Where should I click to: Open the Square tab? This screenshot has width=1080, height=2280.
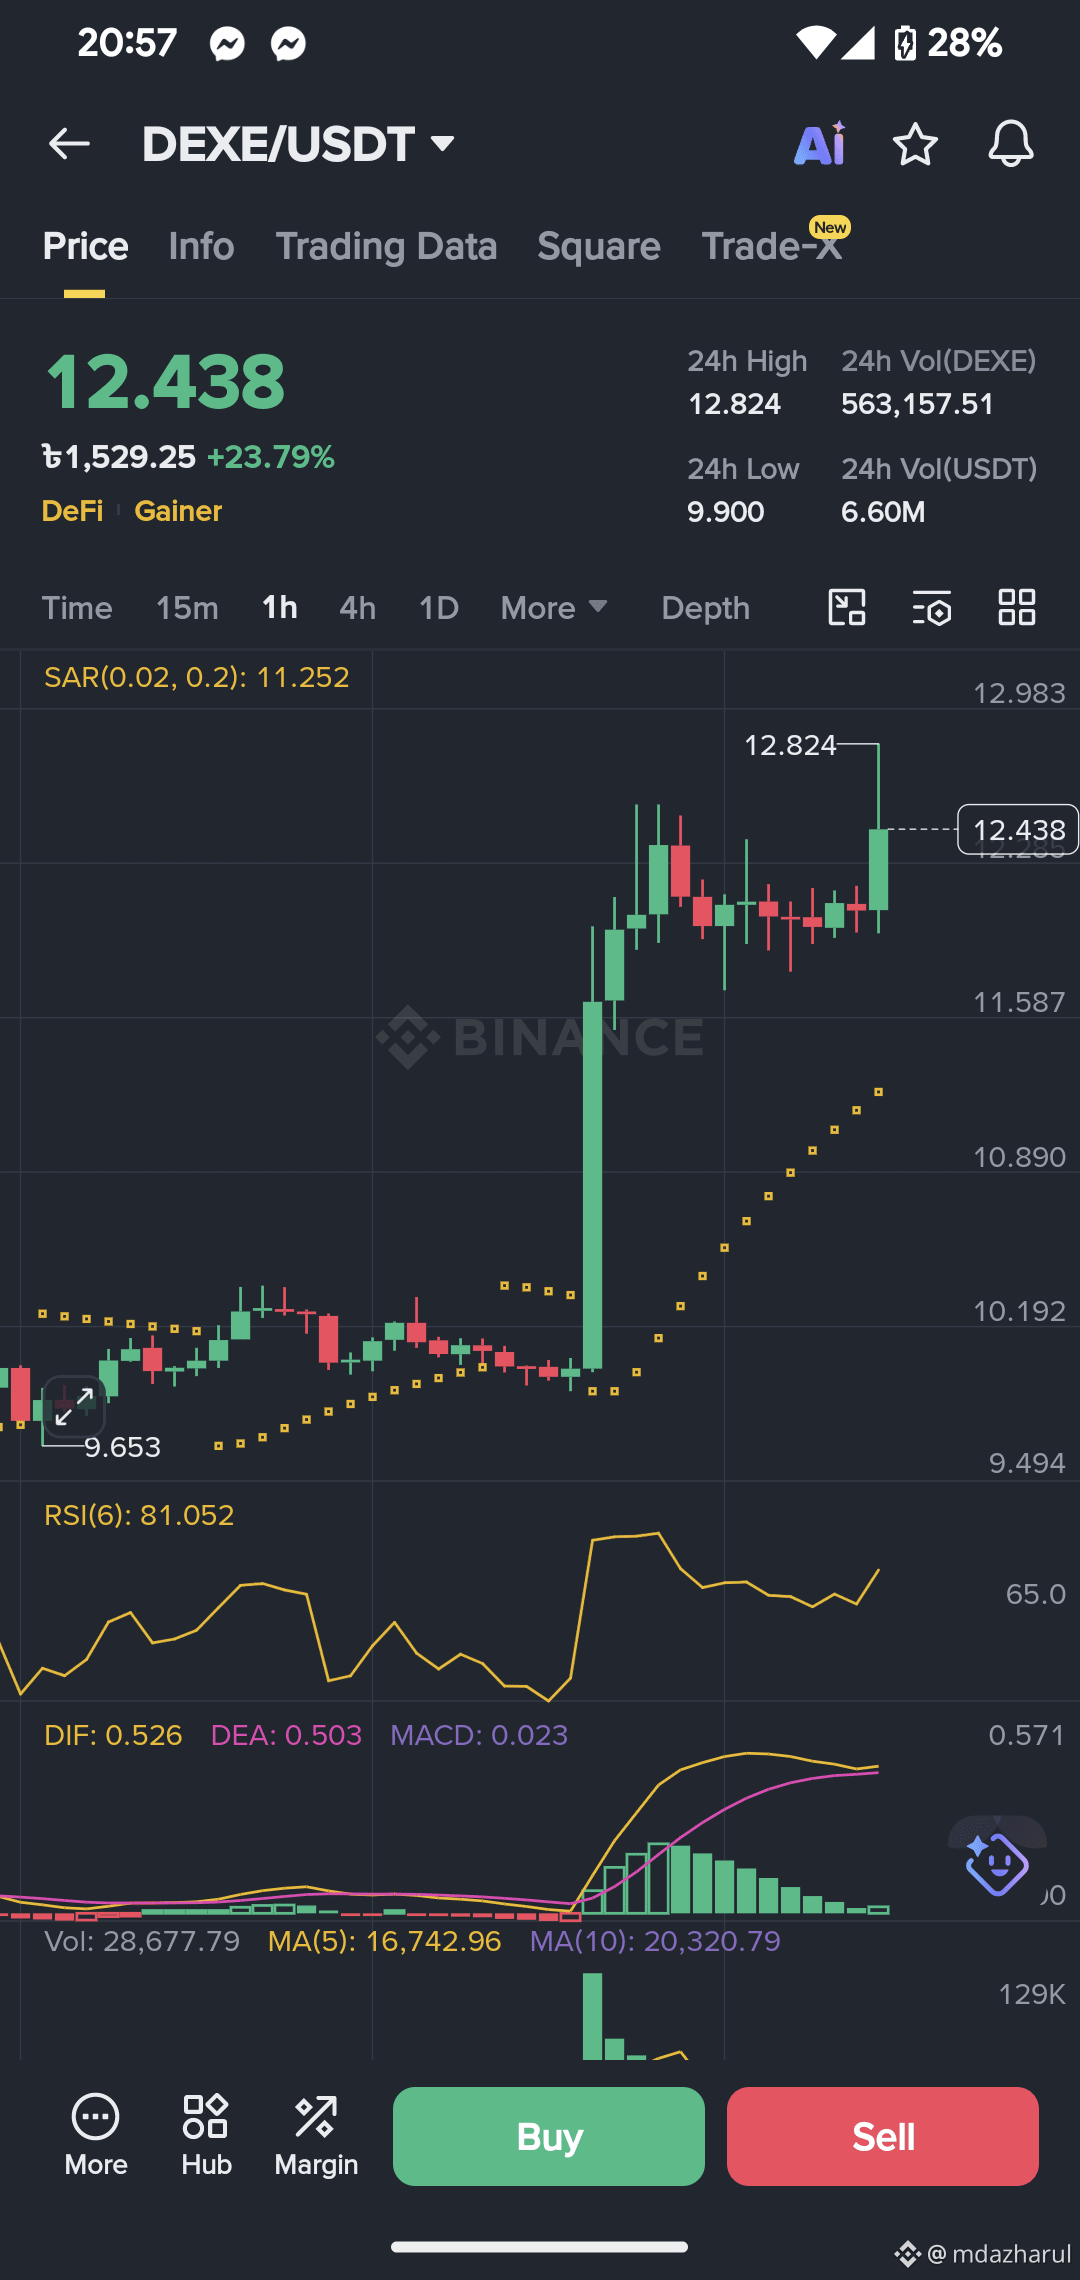tap(599, 246)
